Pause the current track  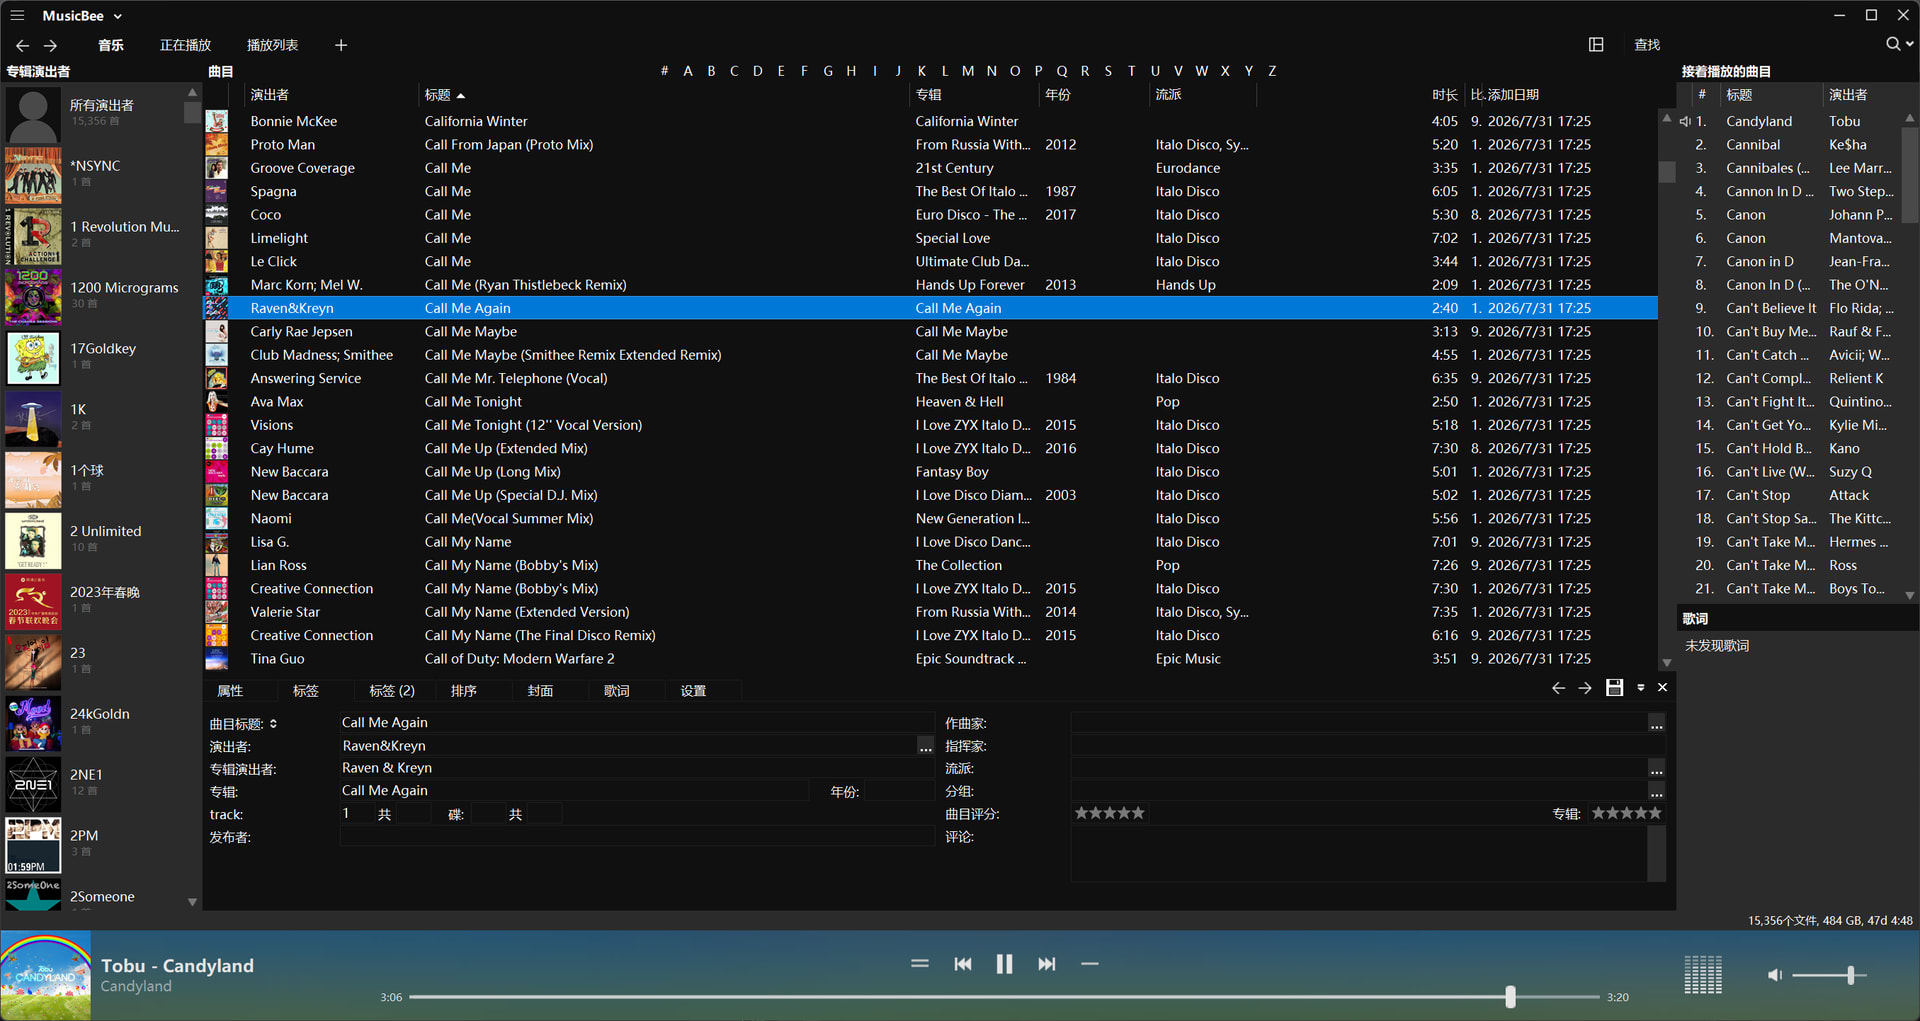[1004, 964]
